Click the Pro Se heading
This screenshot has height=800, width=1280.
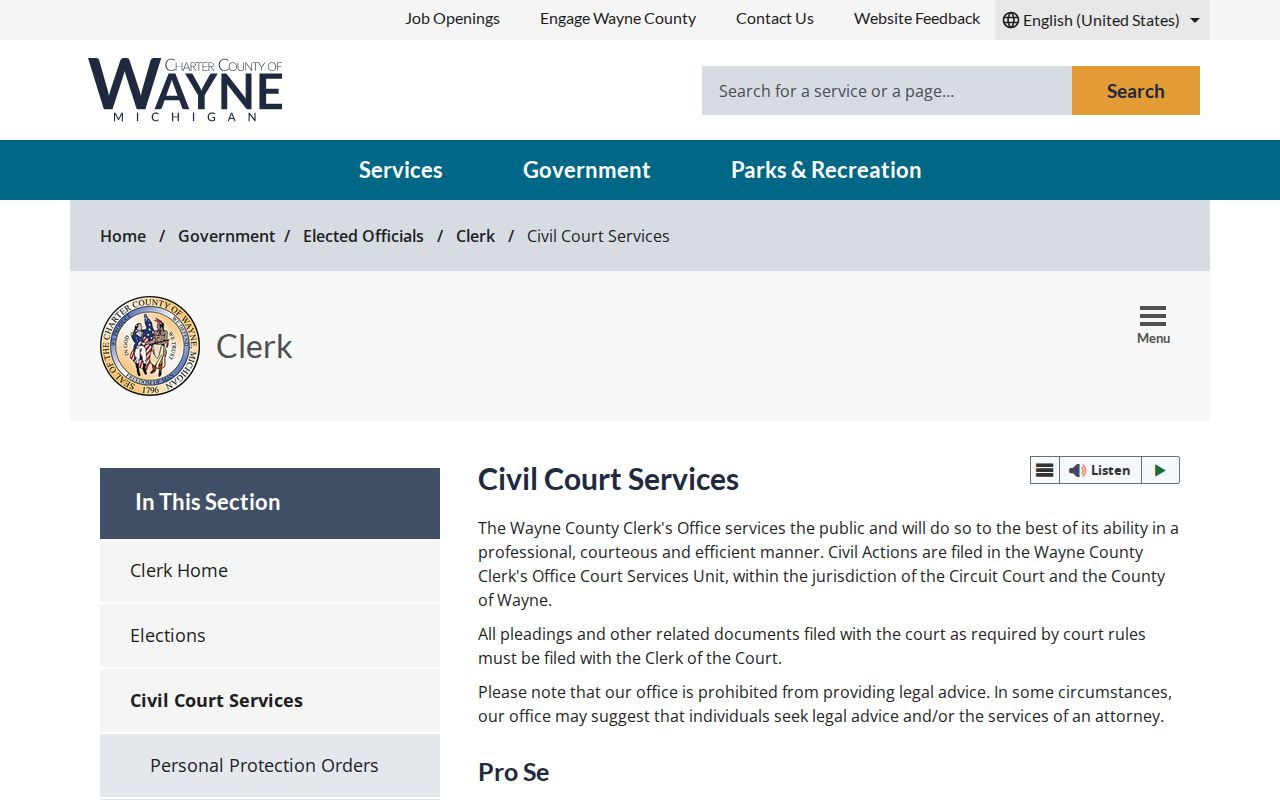pos(514,772)
